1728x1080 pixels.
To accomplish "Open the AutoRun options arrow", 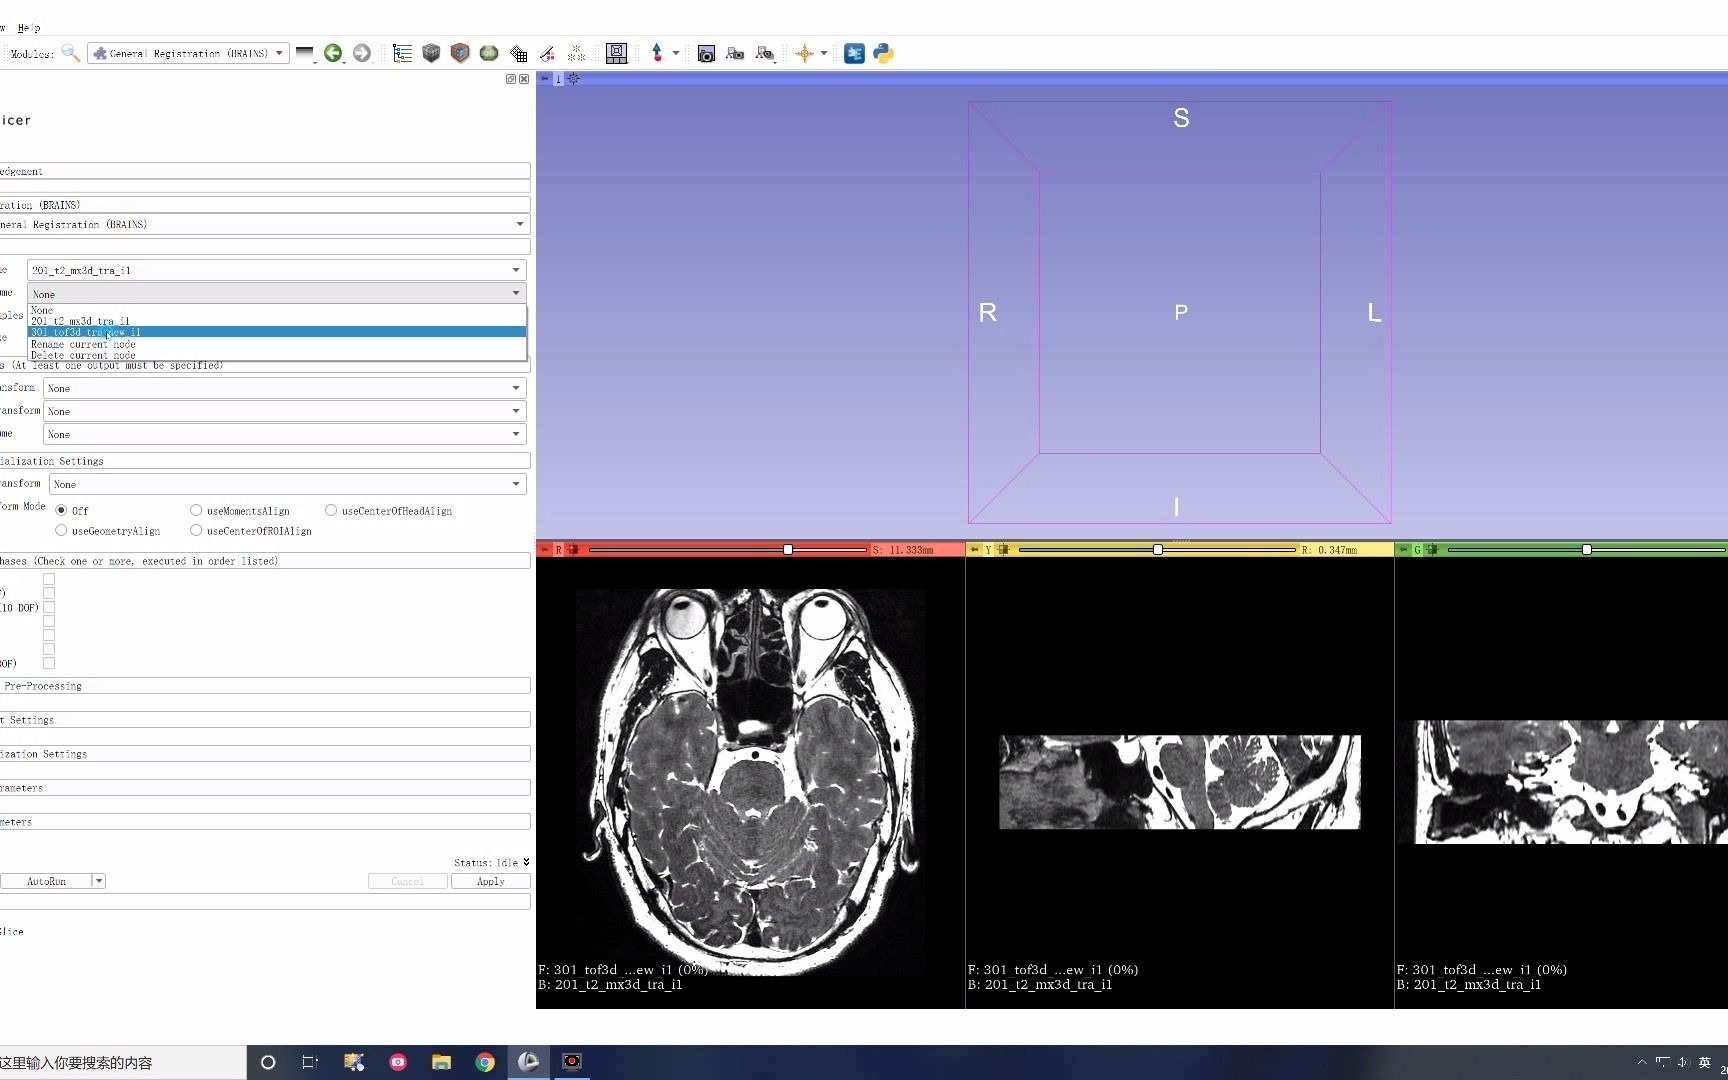I will 99,881.
